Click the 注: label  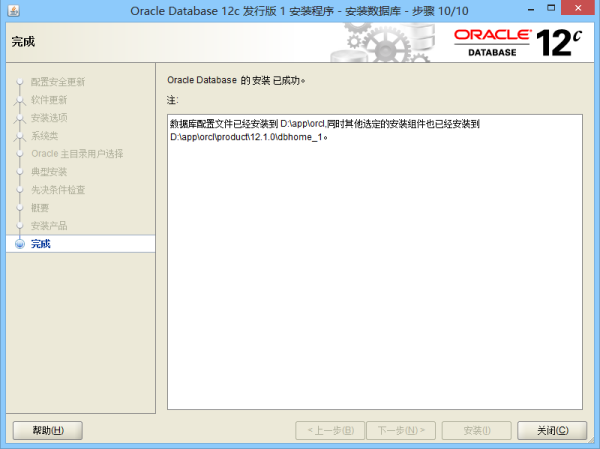tap(173, 100)
